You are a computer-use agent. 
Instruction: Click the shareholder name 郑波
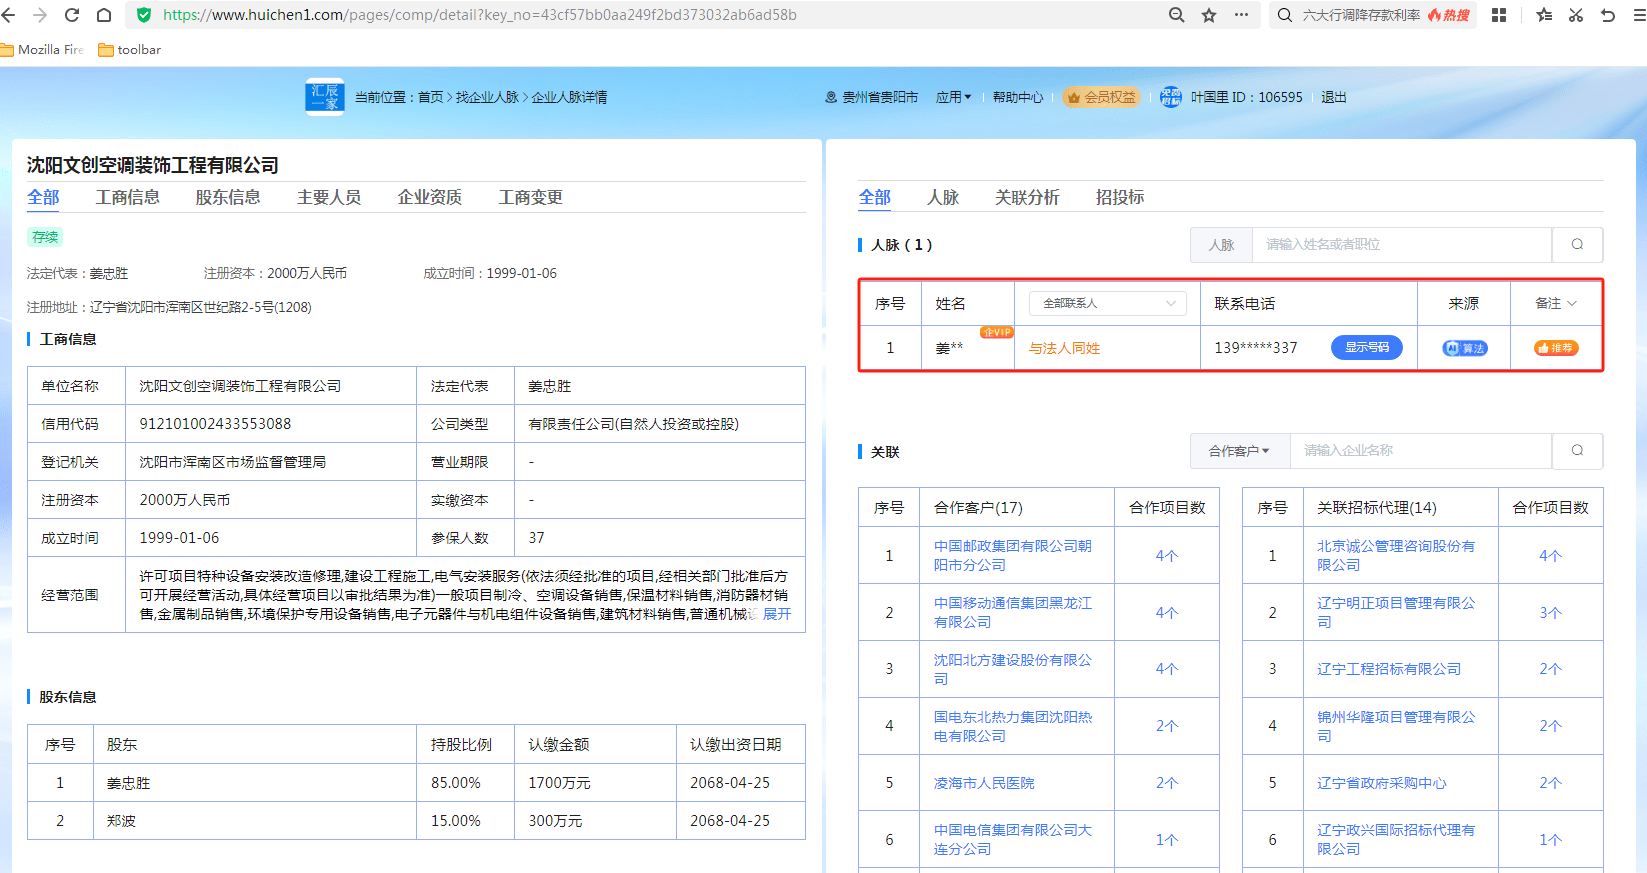[x=121, y=821]
